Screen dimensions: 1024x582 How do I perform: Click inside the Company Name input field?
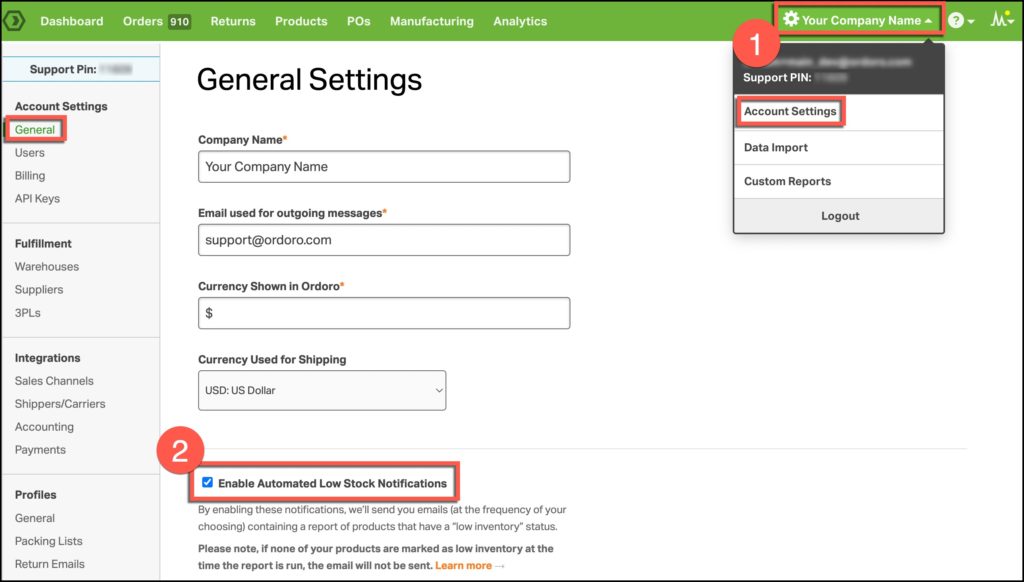click(384, 166)
